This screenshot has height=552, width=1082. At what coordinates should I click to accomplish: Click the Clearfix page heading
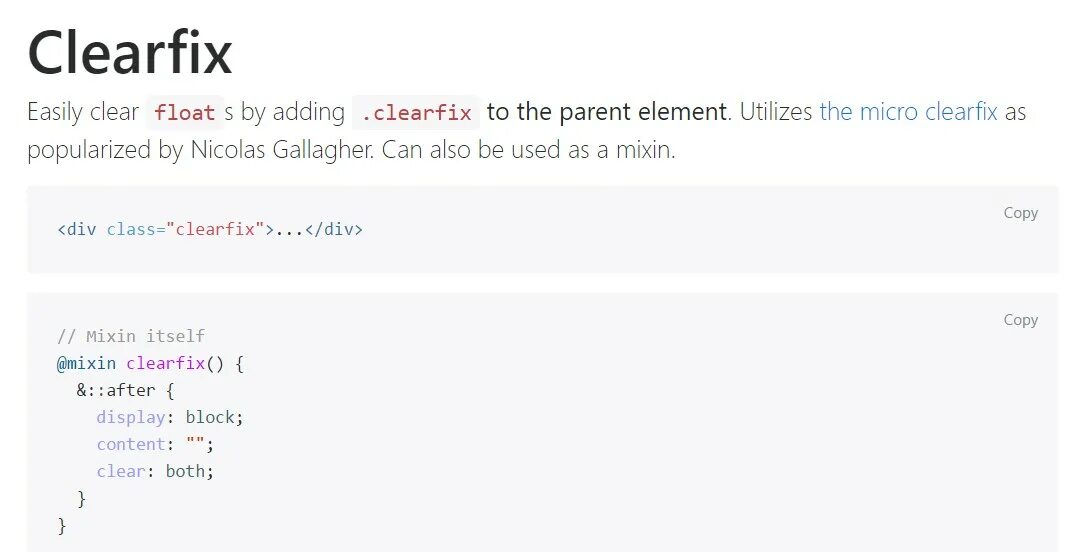pyautogui.click(x=130, y=52)
